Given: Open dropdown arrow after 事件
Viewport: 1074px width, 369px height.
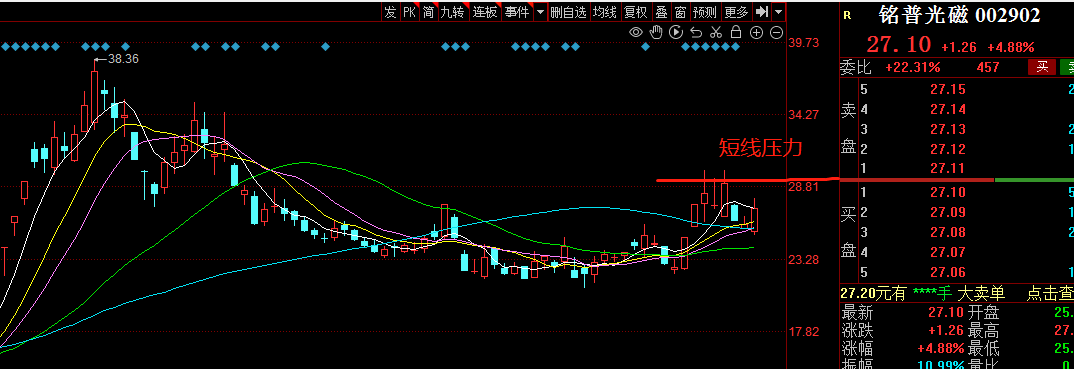Looking at the screenshot, I should pyautogui.click(x=540, y=12).
